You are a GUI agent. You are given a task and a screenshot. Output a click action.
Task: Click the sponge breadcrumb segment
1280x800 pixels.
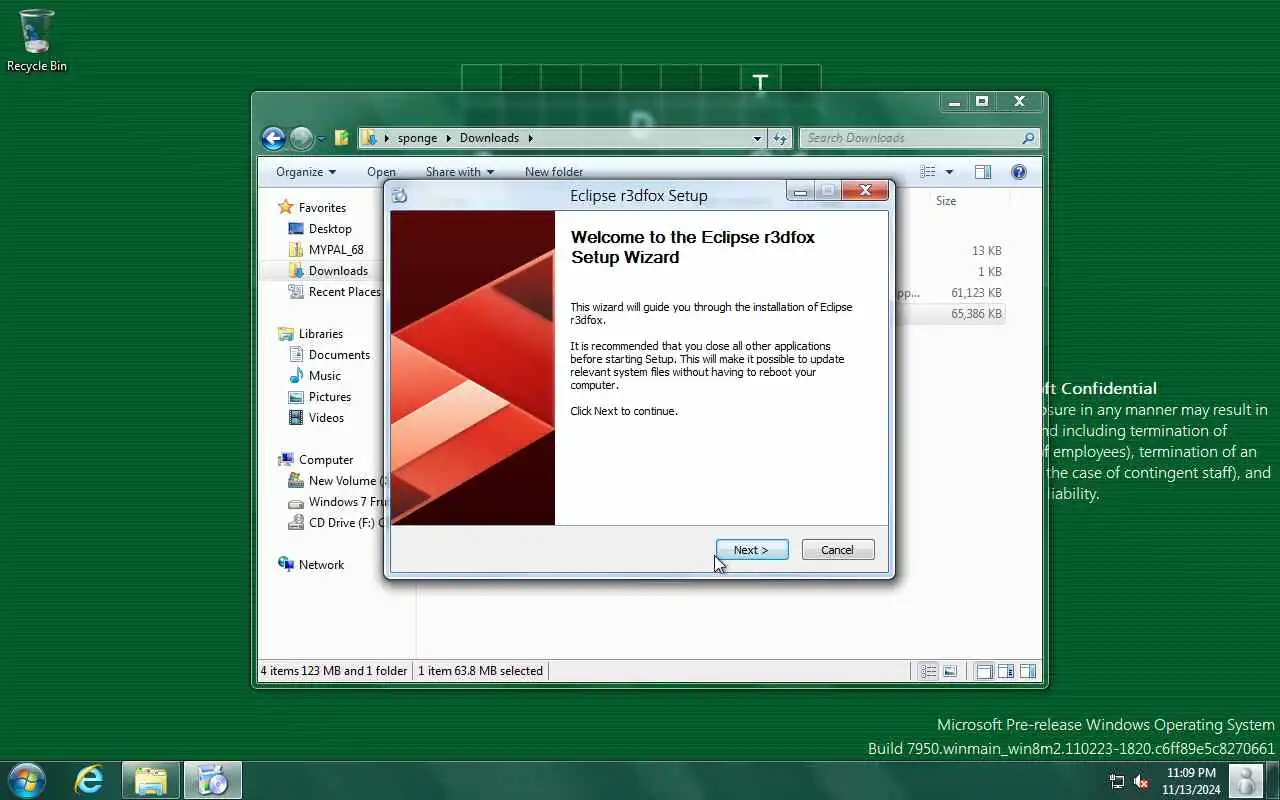(417, 138)
